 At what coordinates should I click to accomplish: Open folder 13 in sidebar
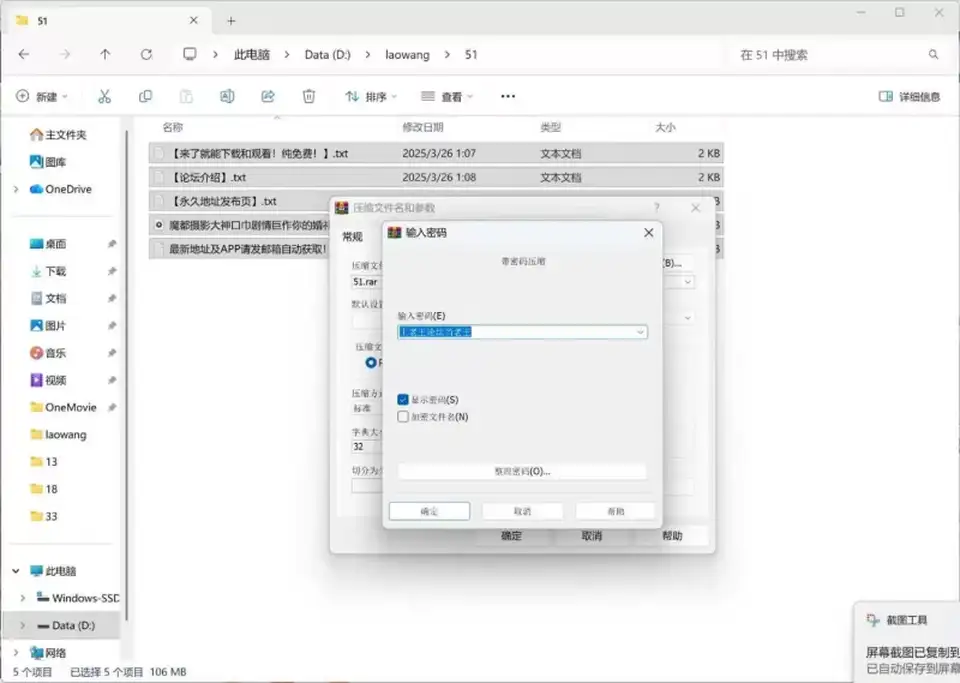[x=44, y=461]
